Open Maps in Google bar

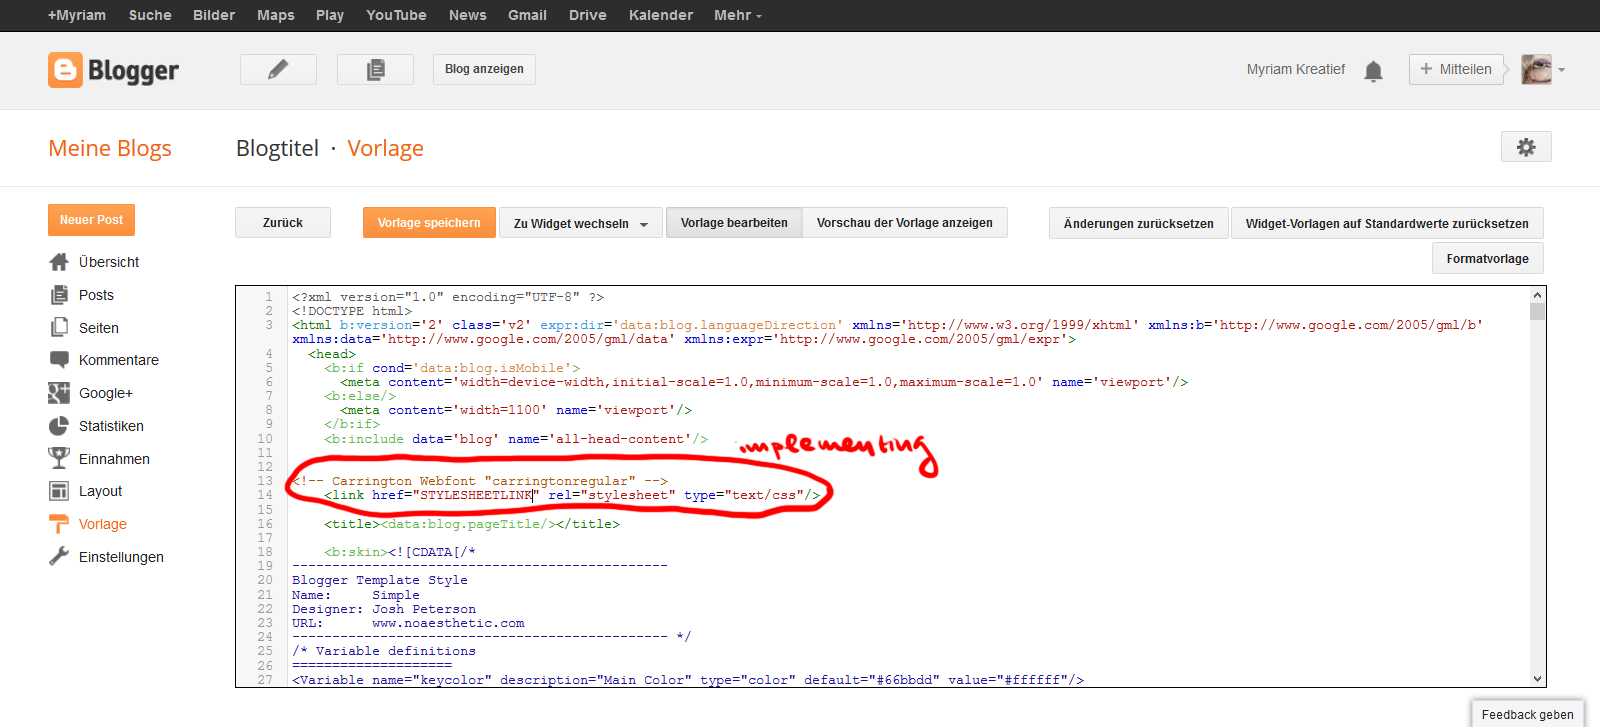276,15
